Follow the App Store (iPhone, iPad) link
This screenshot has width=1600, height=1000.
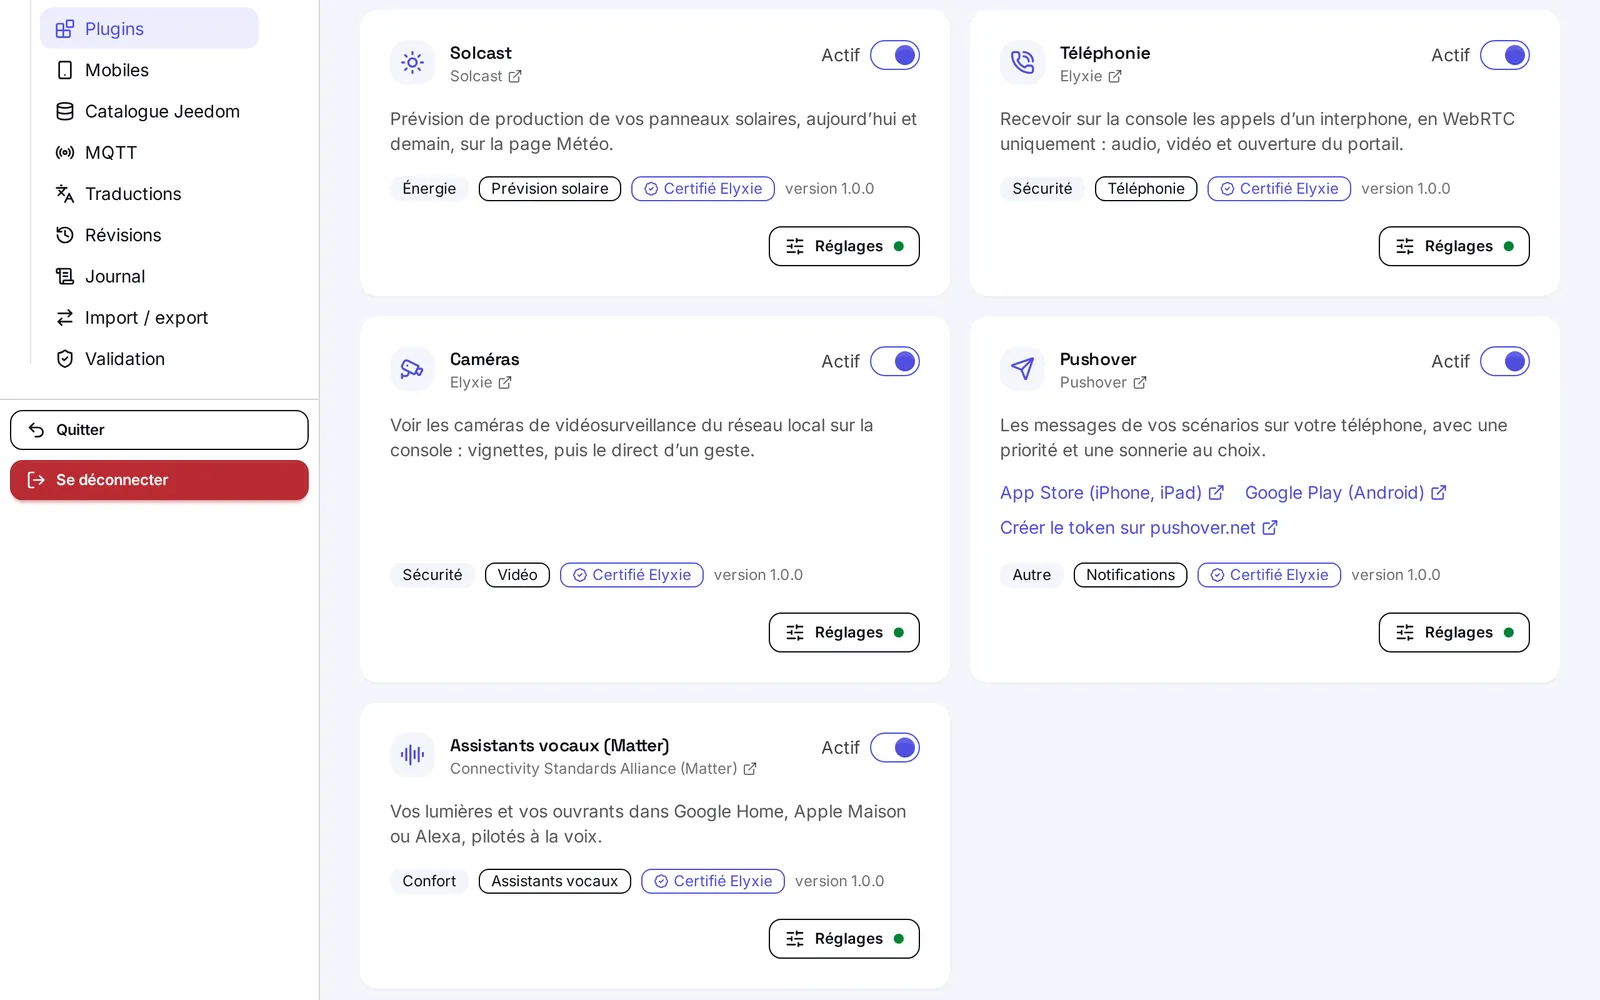(1112, 493)
